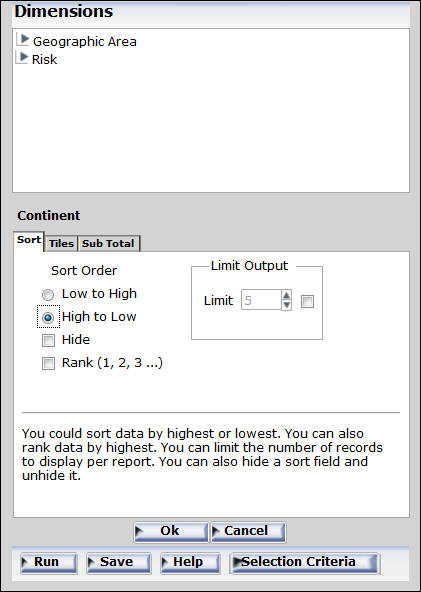Tick the Limit Output enable checkbox
This screenshot has width=421, height=592.
[307, 301]
